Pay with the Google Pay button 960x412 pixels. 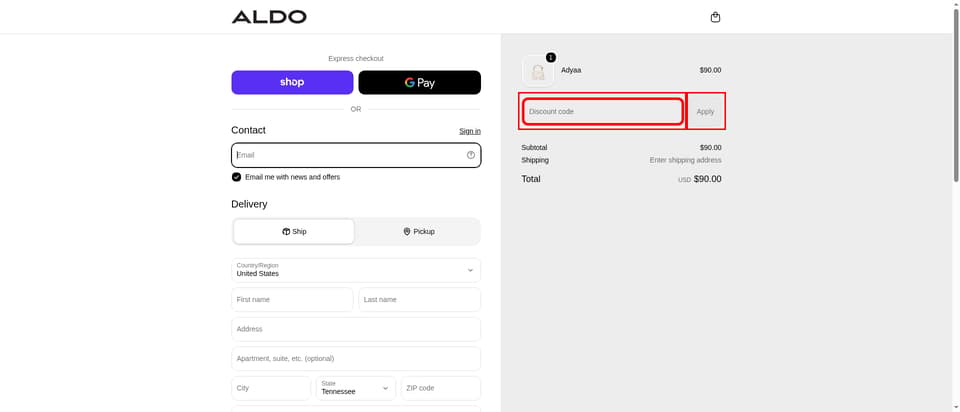(x=419, y=83)
